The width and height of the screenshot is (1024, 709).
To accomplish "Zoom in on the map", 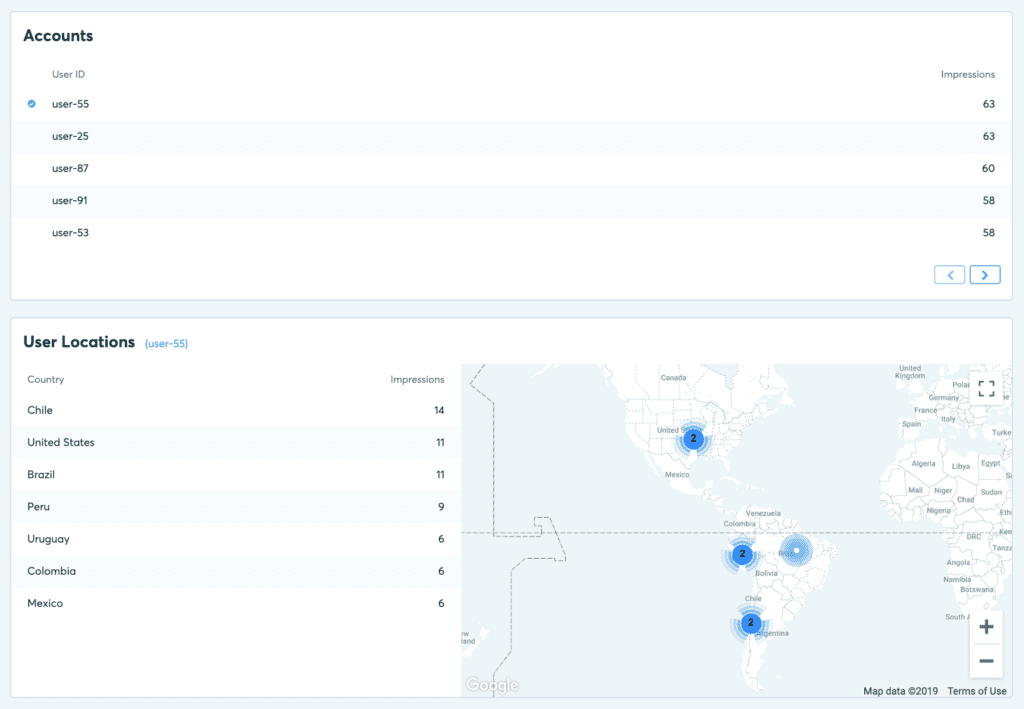I will [986, 627].
